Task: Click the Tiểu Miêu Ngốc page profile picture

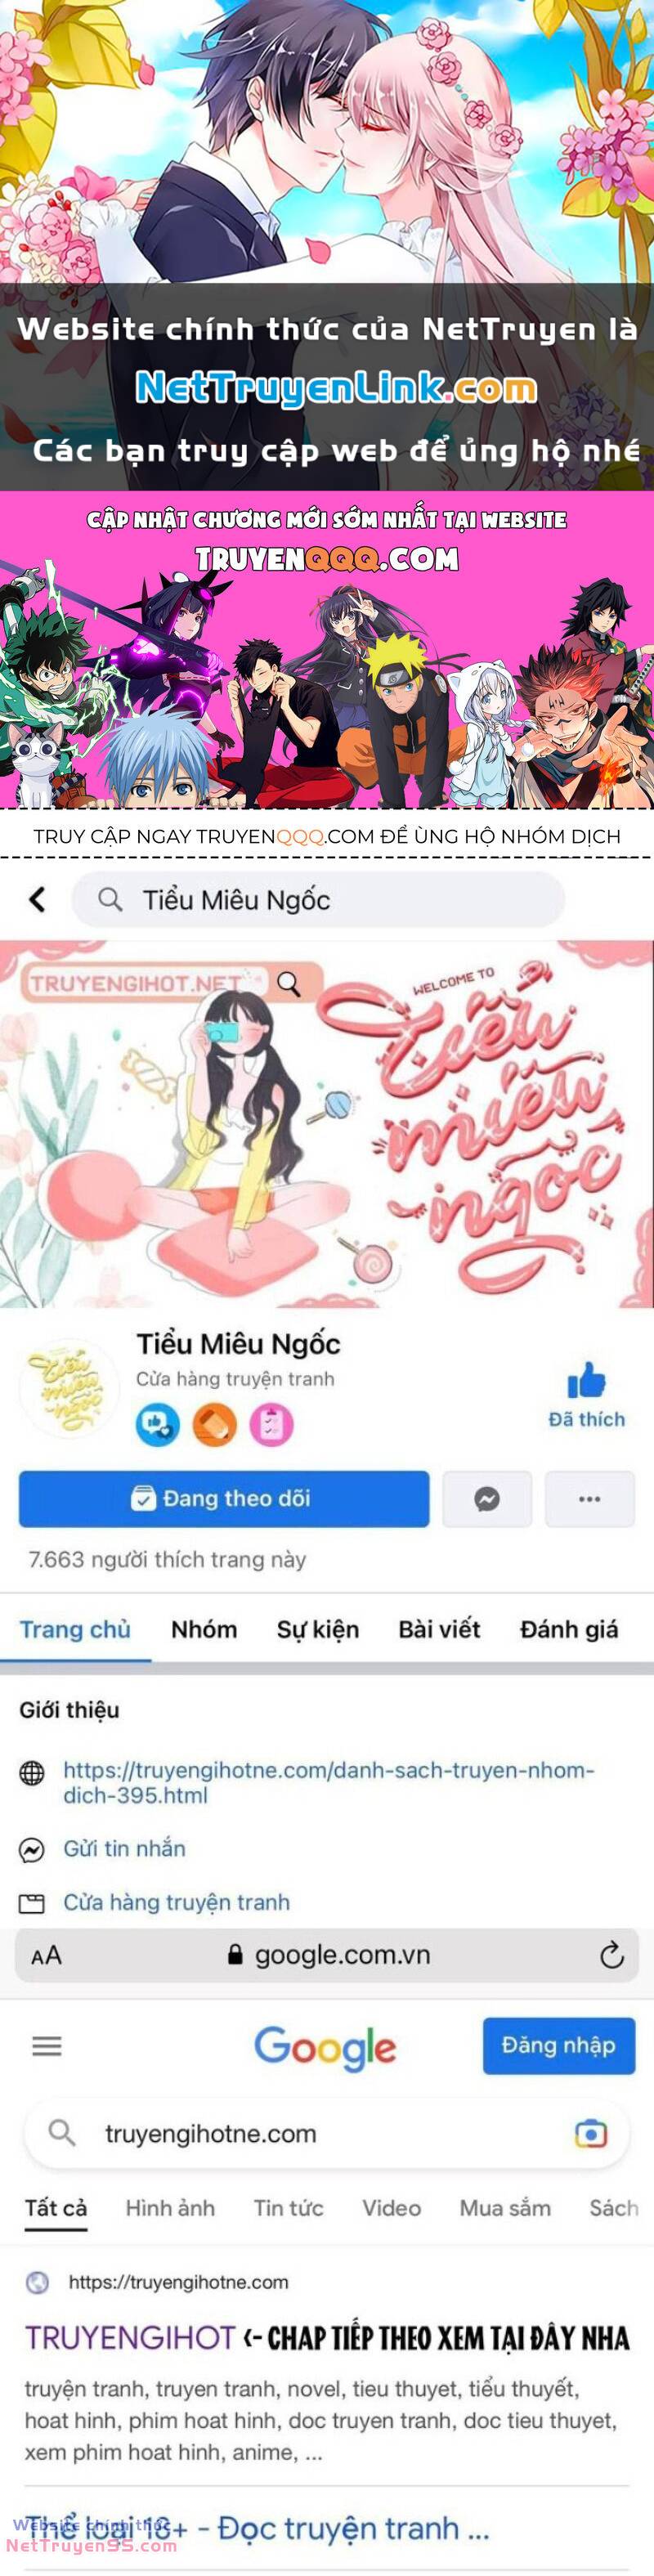Action: tap(69, 1389)
